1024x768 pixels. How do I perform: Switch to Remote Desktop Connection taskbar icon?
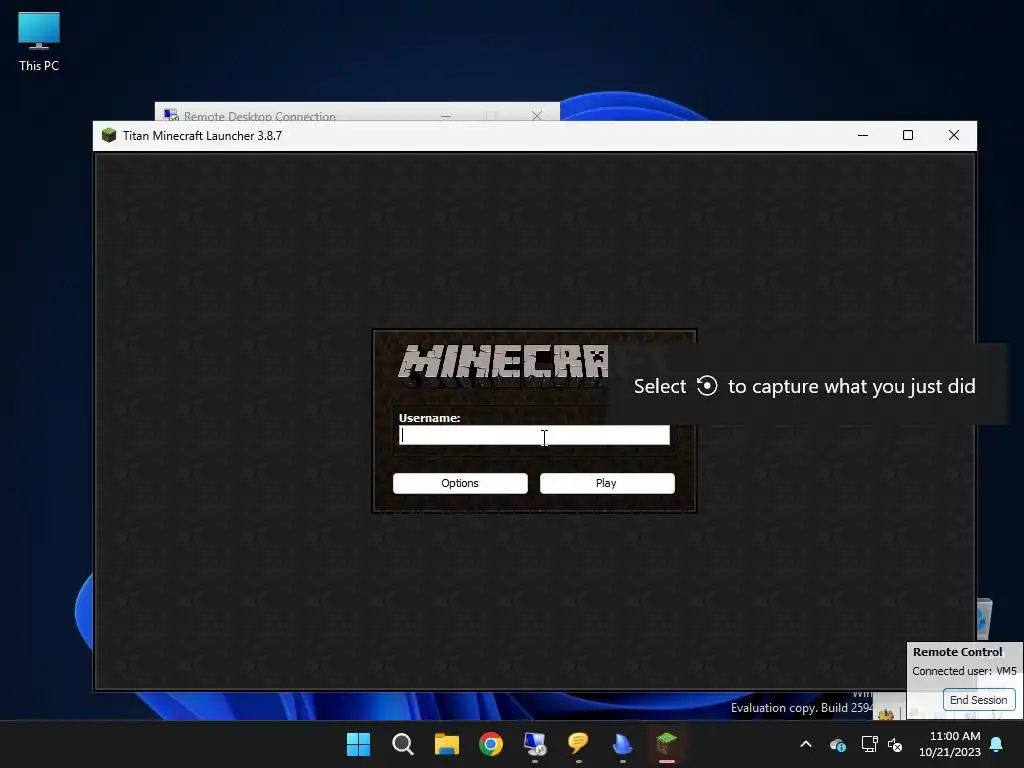(535, 744)
